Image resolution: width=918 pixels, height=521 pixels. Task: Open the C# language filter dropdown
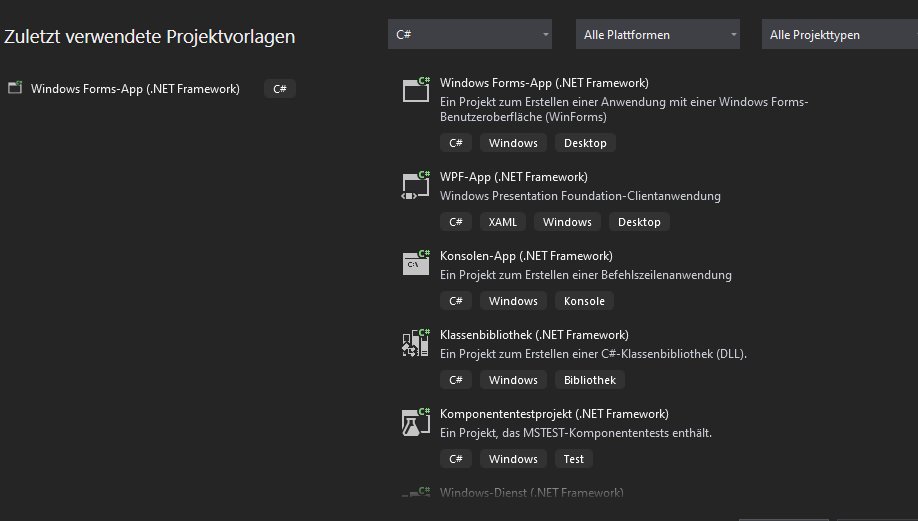470,35
